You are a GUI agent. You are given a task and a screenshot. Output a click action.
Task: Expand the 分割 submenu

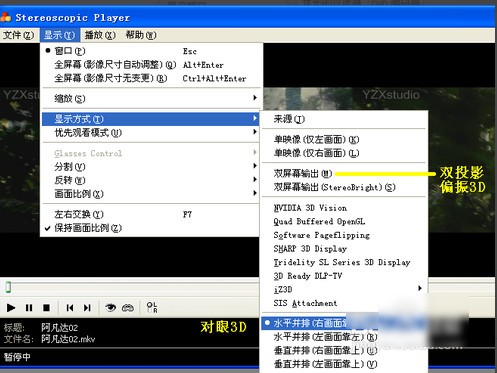point(151,166)
